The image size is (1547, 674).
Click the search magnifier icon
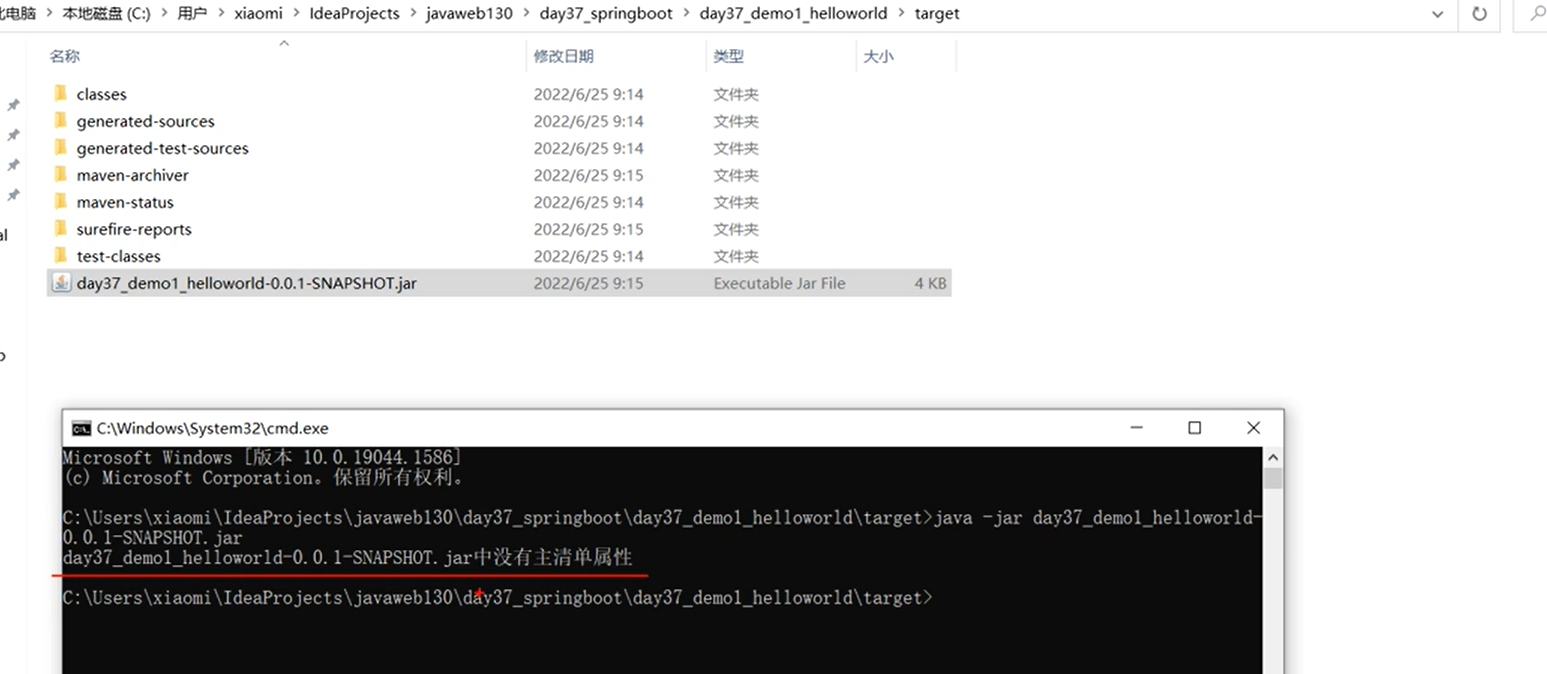tap(1538, 14)
